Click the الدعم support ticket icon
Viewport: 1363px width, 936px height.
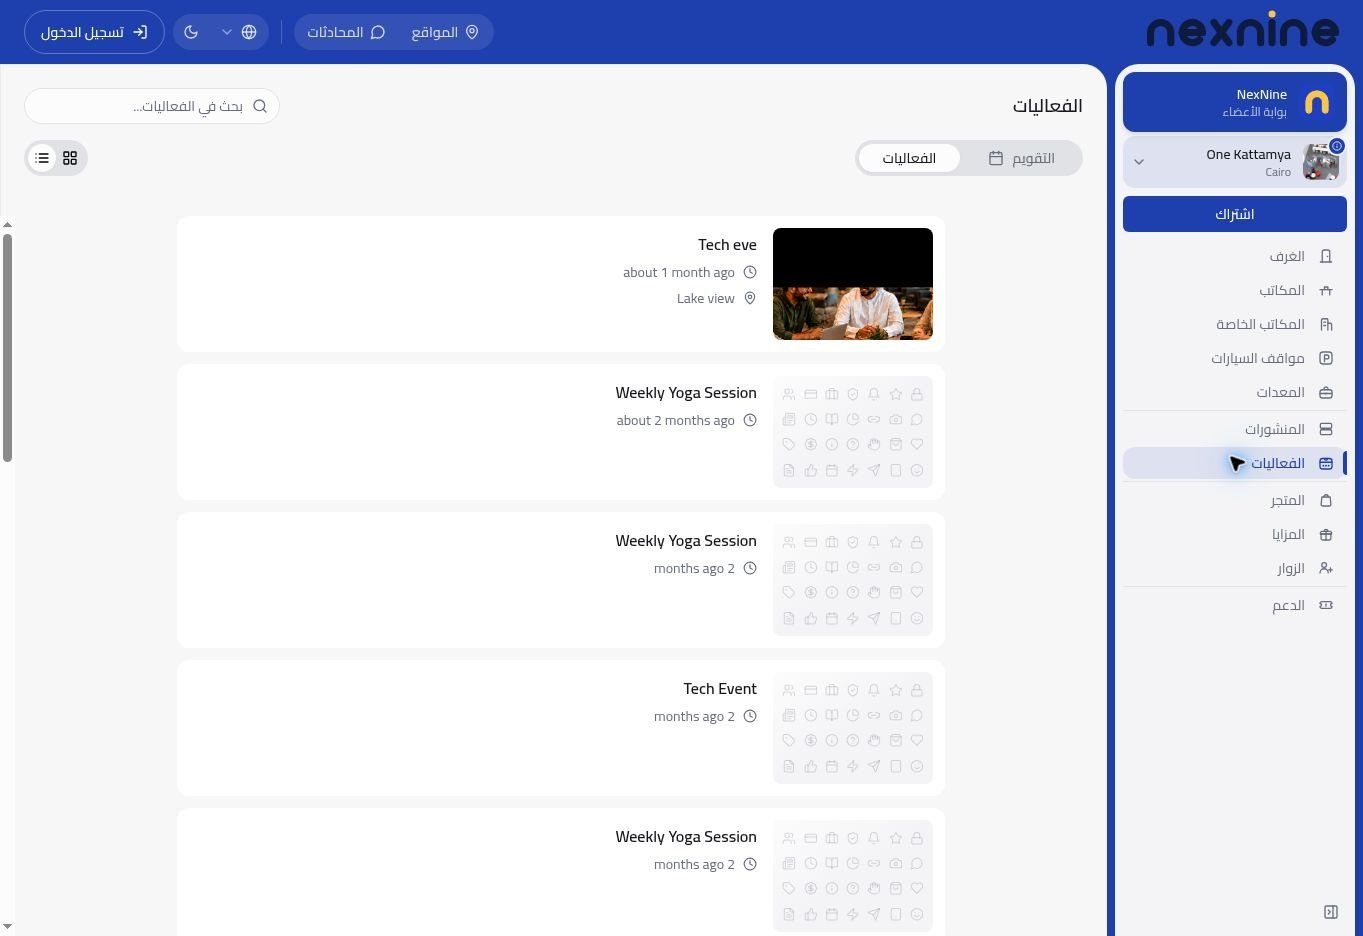pyautogui.click(x=1326, y=605)
